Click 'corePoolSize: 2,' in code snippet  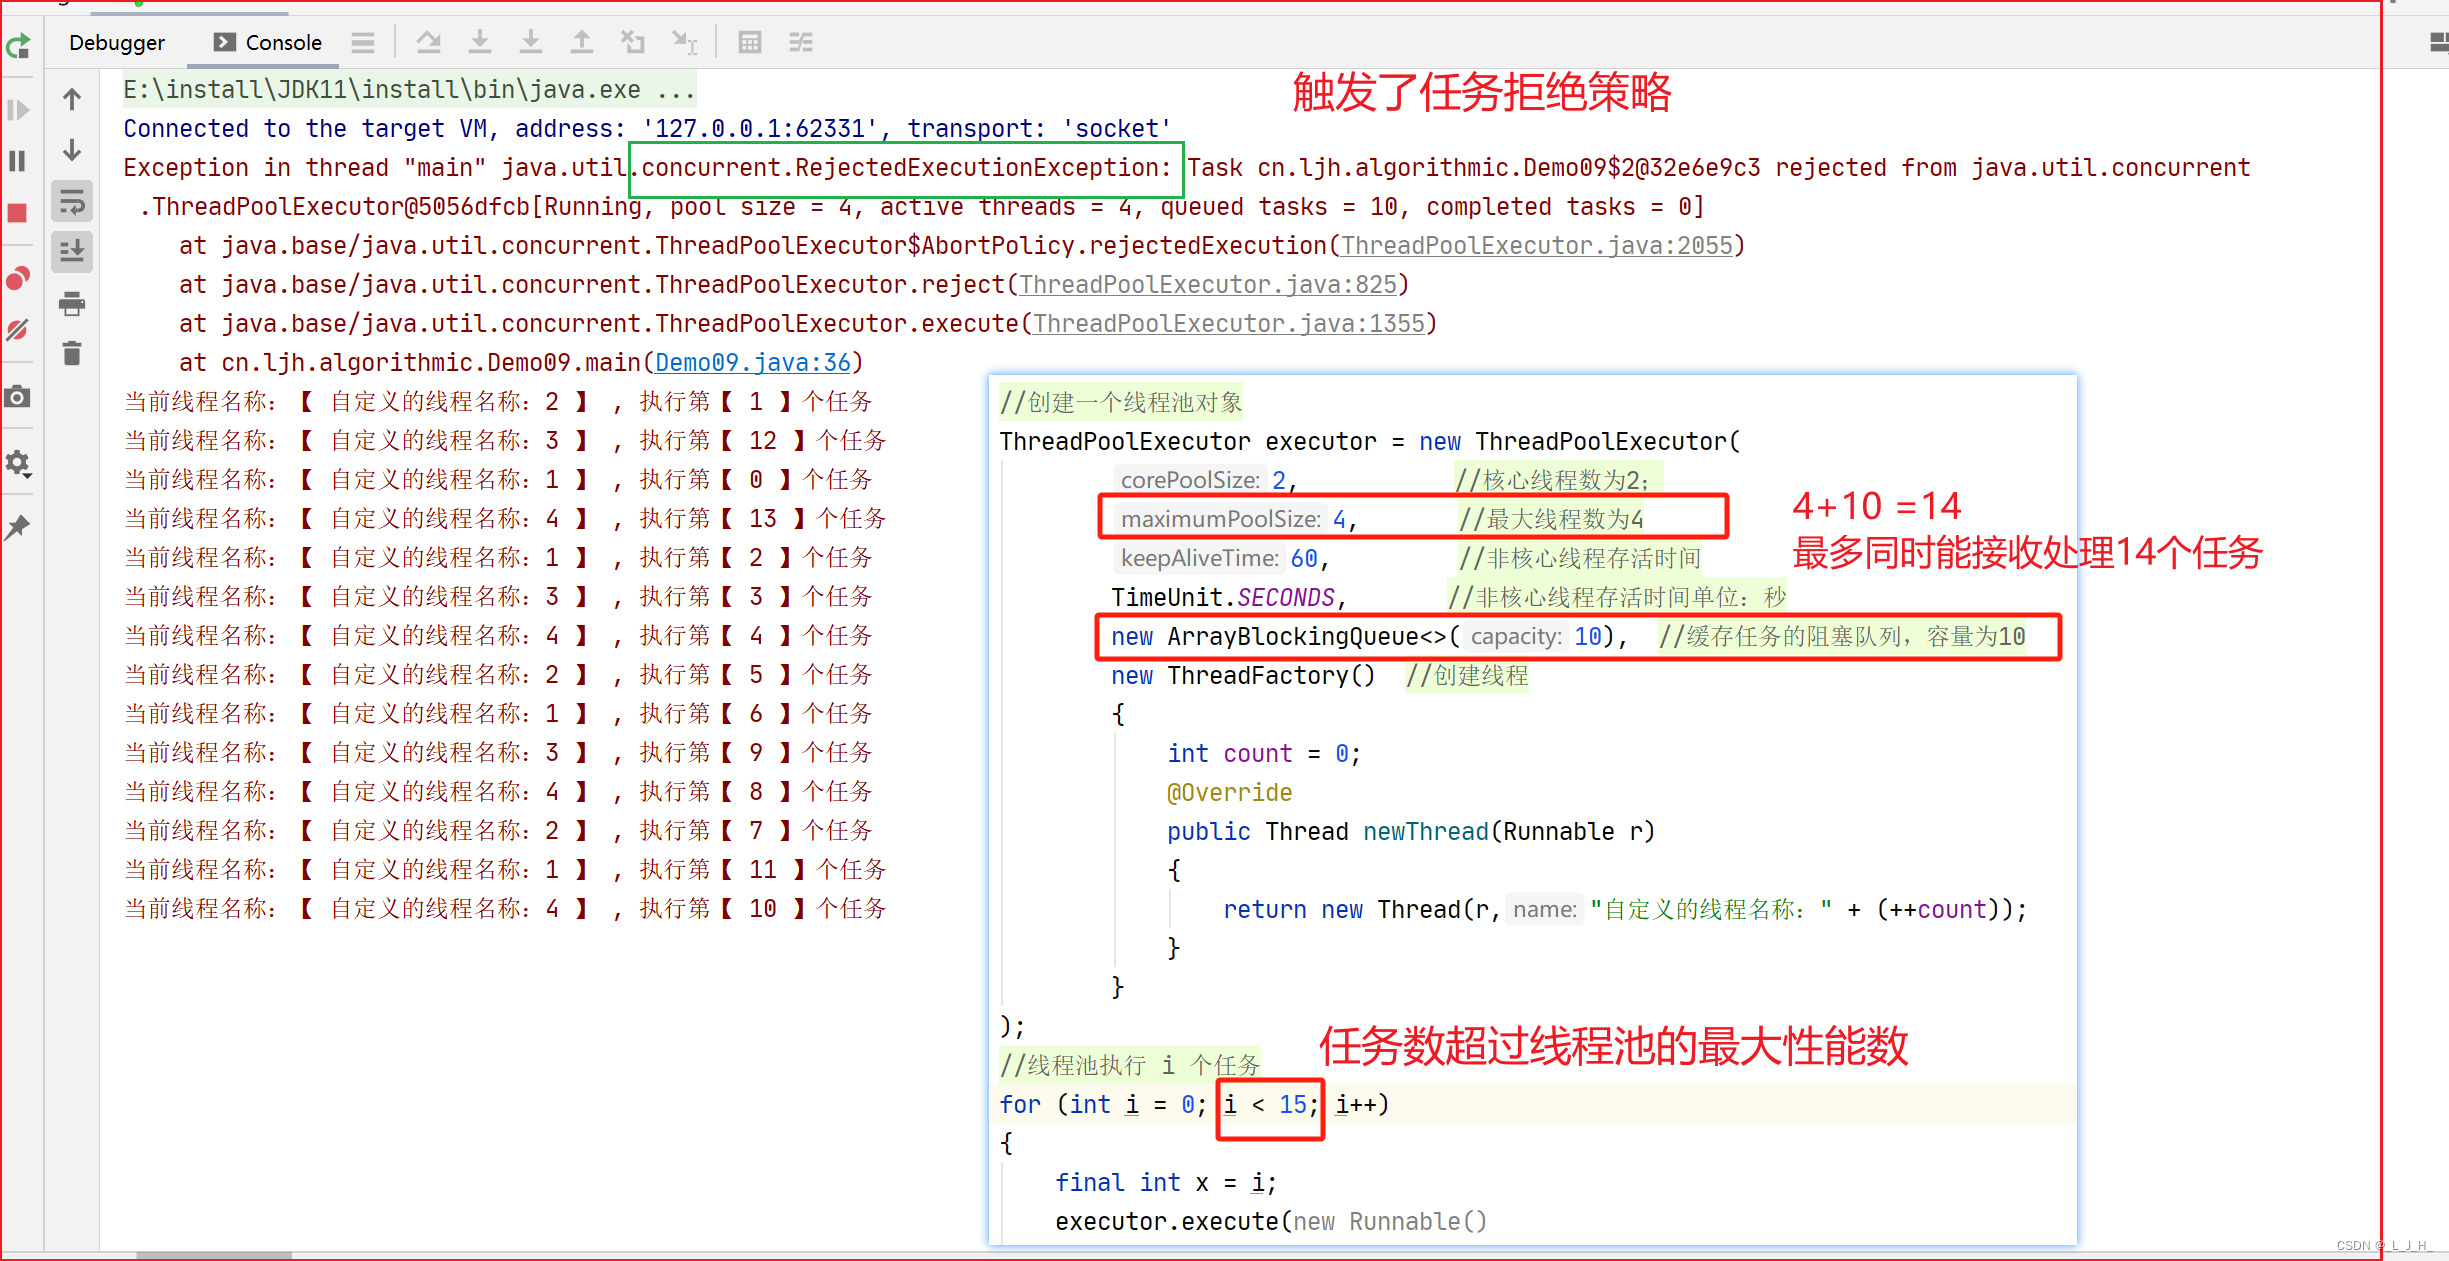1208,480
